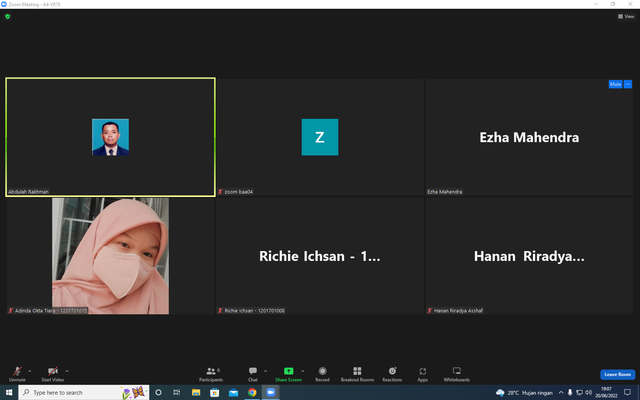Open the weather widget showing 28°C
This screenshot has height=400, width=640.
pyautogui.click(x=524, y=393)
